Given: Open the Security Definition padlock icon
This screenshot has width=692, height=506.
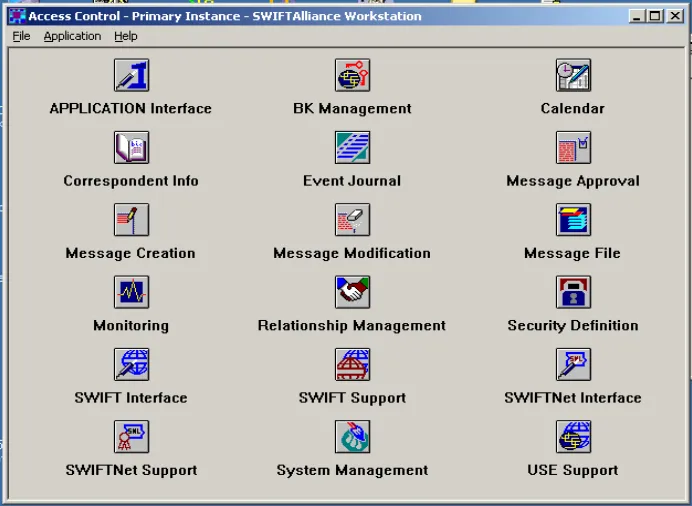Looking at the screenshot, I should [573, 292].
